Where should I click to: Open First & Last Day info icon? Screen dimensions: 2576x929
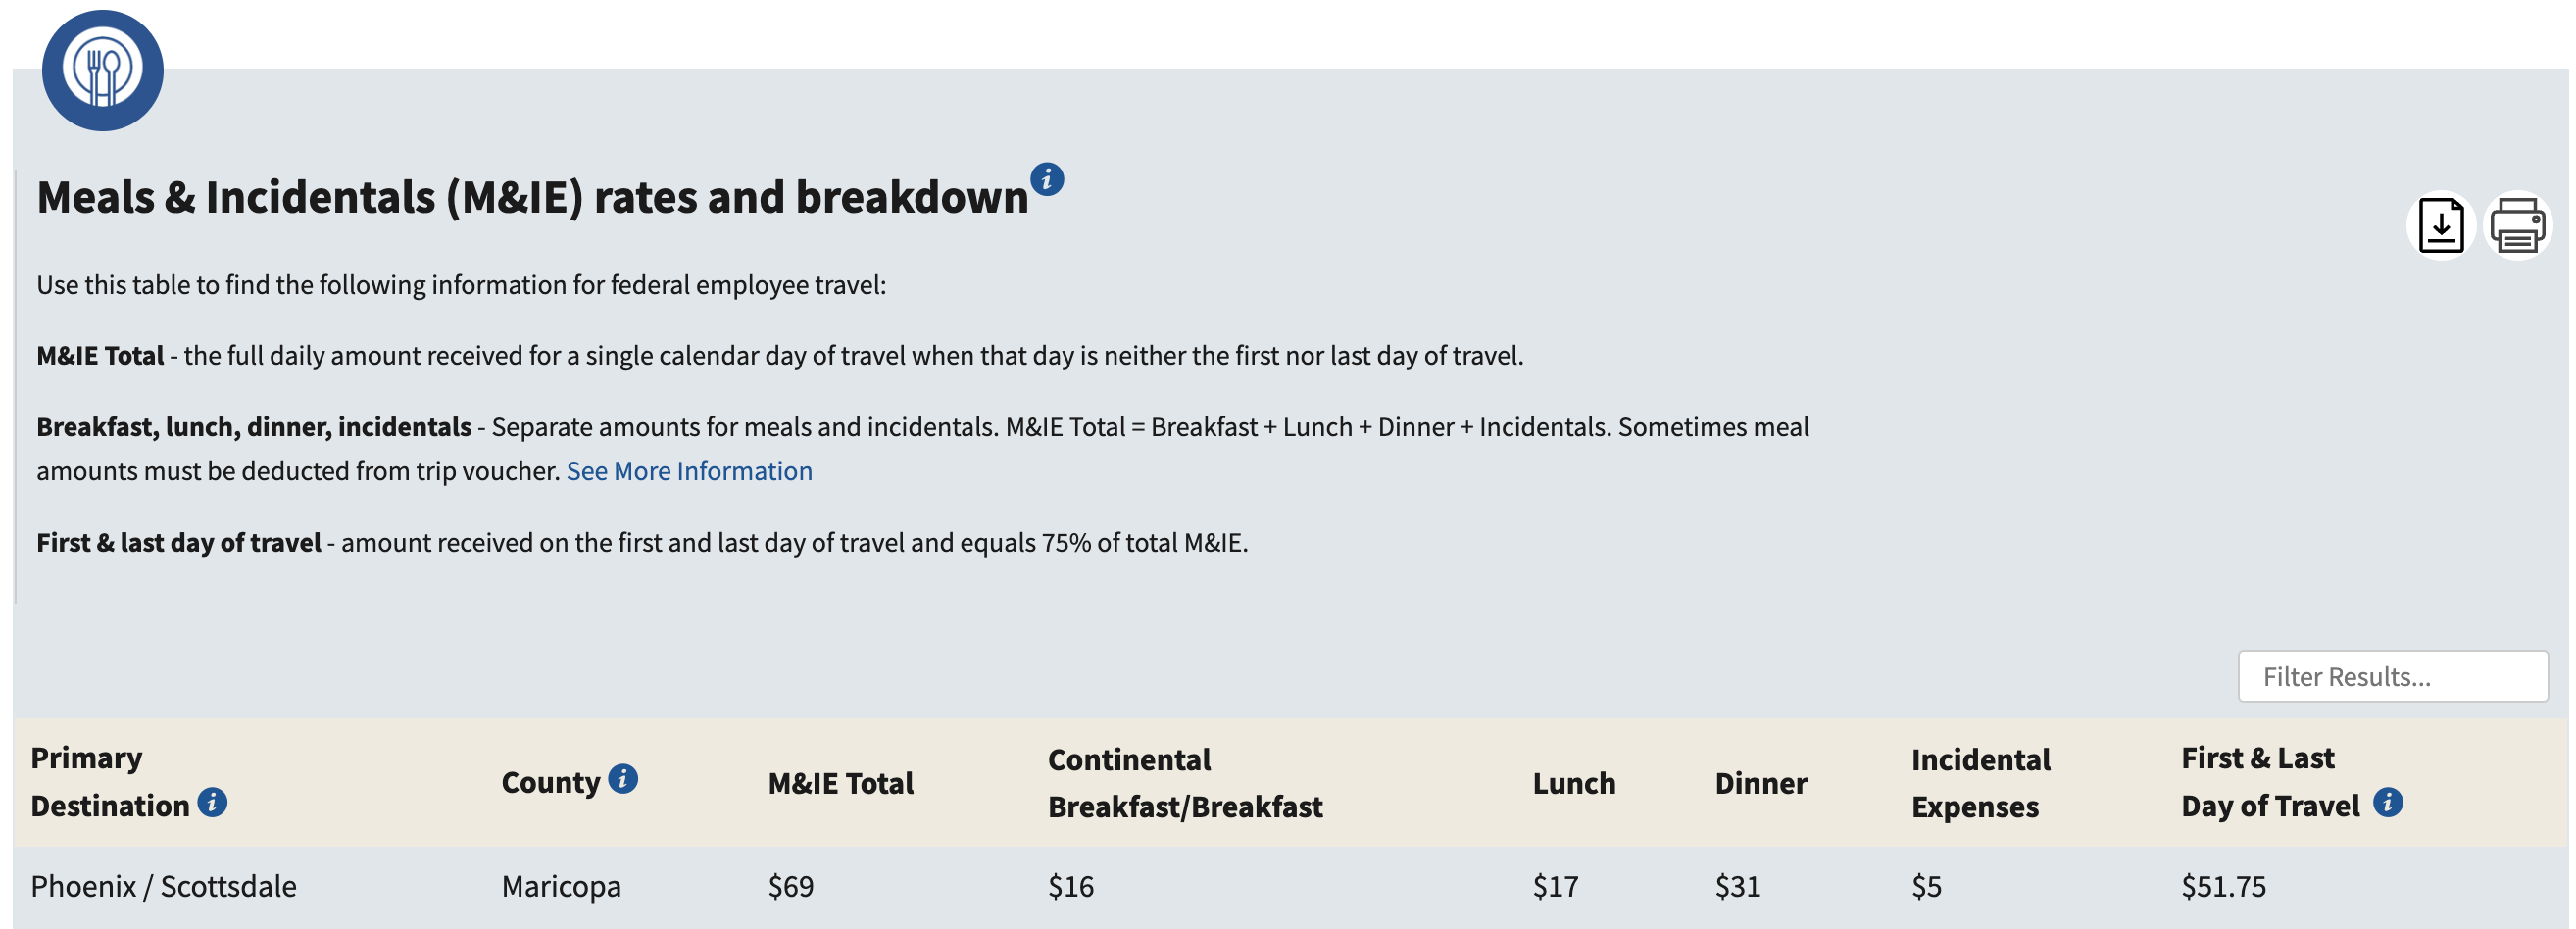click(2387, 802)
